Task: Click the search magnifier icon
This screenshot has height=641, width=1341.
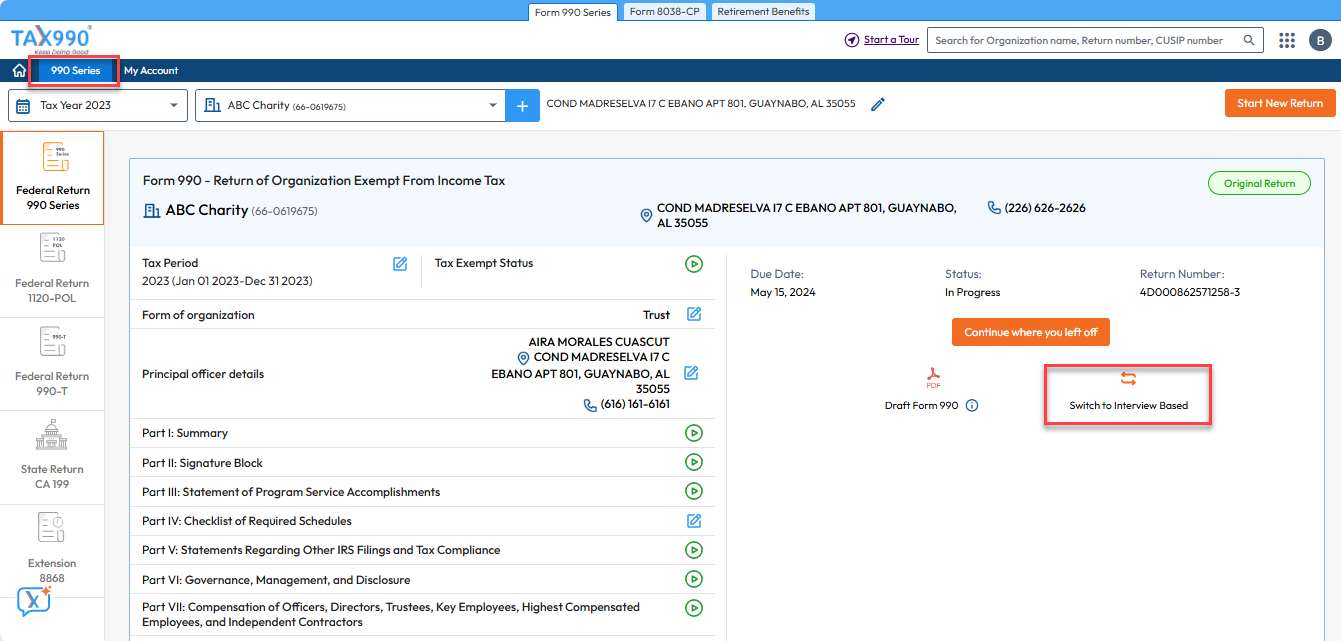Action: (x=1249, y=40)
